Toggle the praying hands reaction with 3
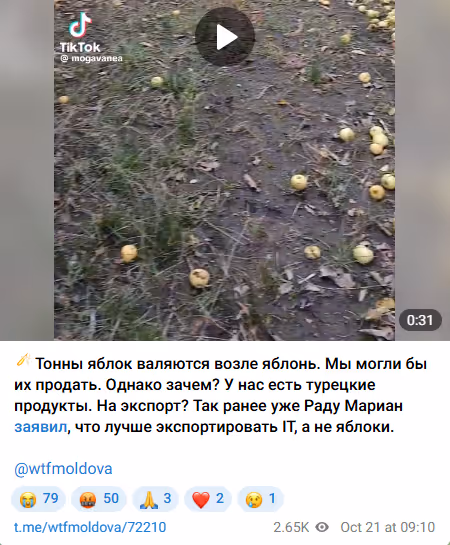The width and height of the screenshot is (450, 545). 156,499
